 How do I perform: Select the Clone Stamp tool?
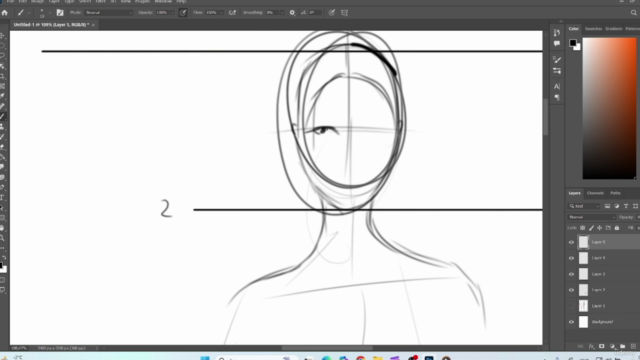[2, 127]
